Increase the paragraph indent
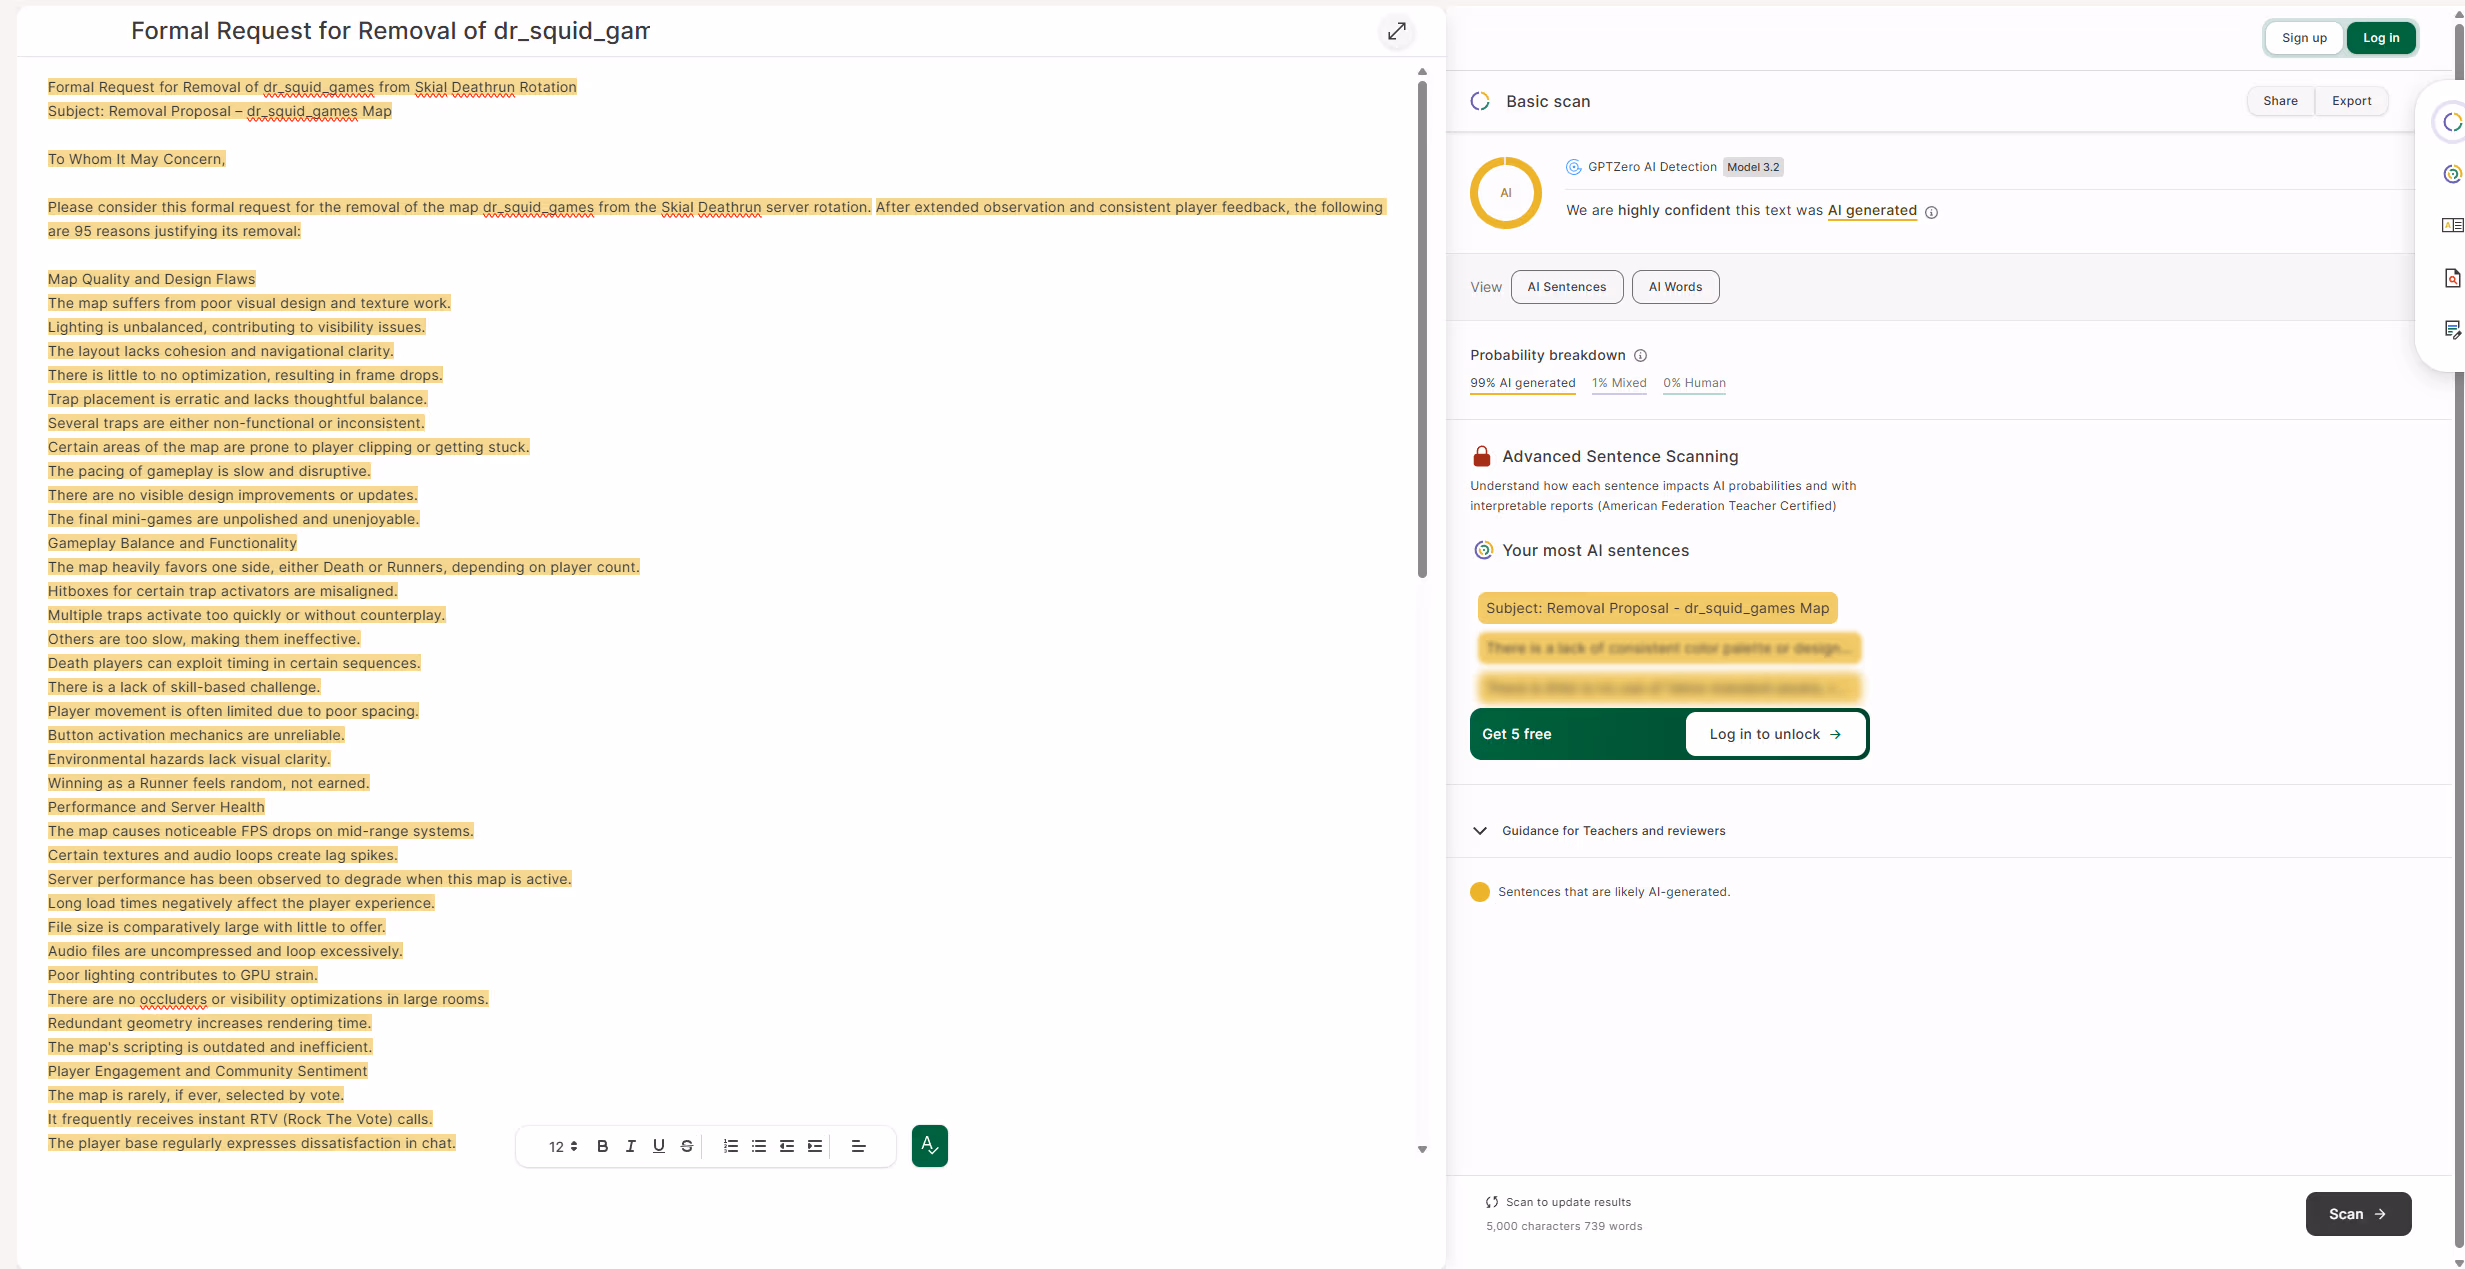 point(815,1146)
